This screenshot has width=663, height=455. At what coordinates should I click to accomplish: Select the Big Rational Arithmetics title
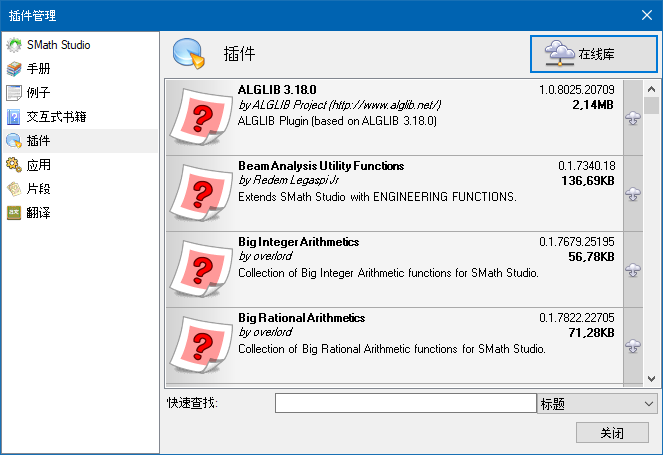pos(301,318)
